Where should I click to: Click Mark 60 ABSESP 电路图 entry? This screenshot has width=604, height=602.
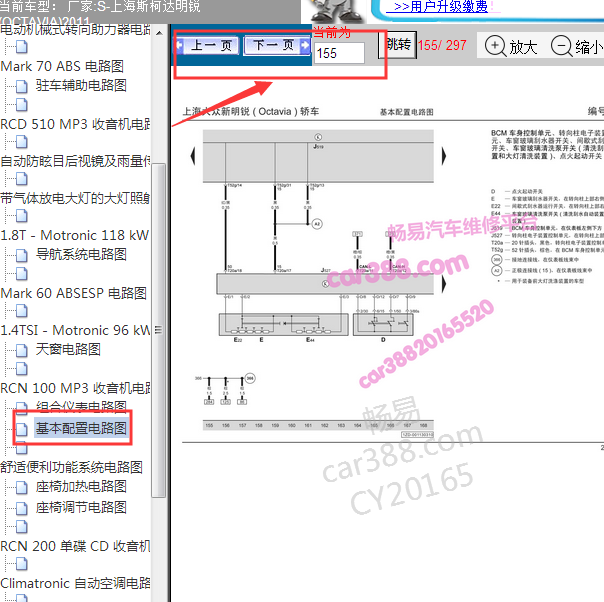tap(73, 293)
